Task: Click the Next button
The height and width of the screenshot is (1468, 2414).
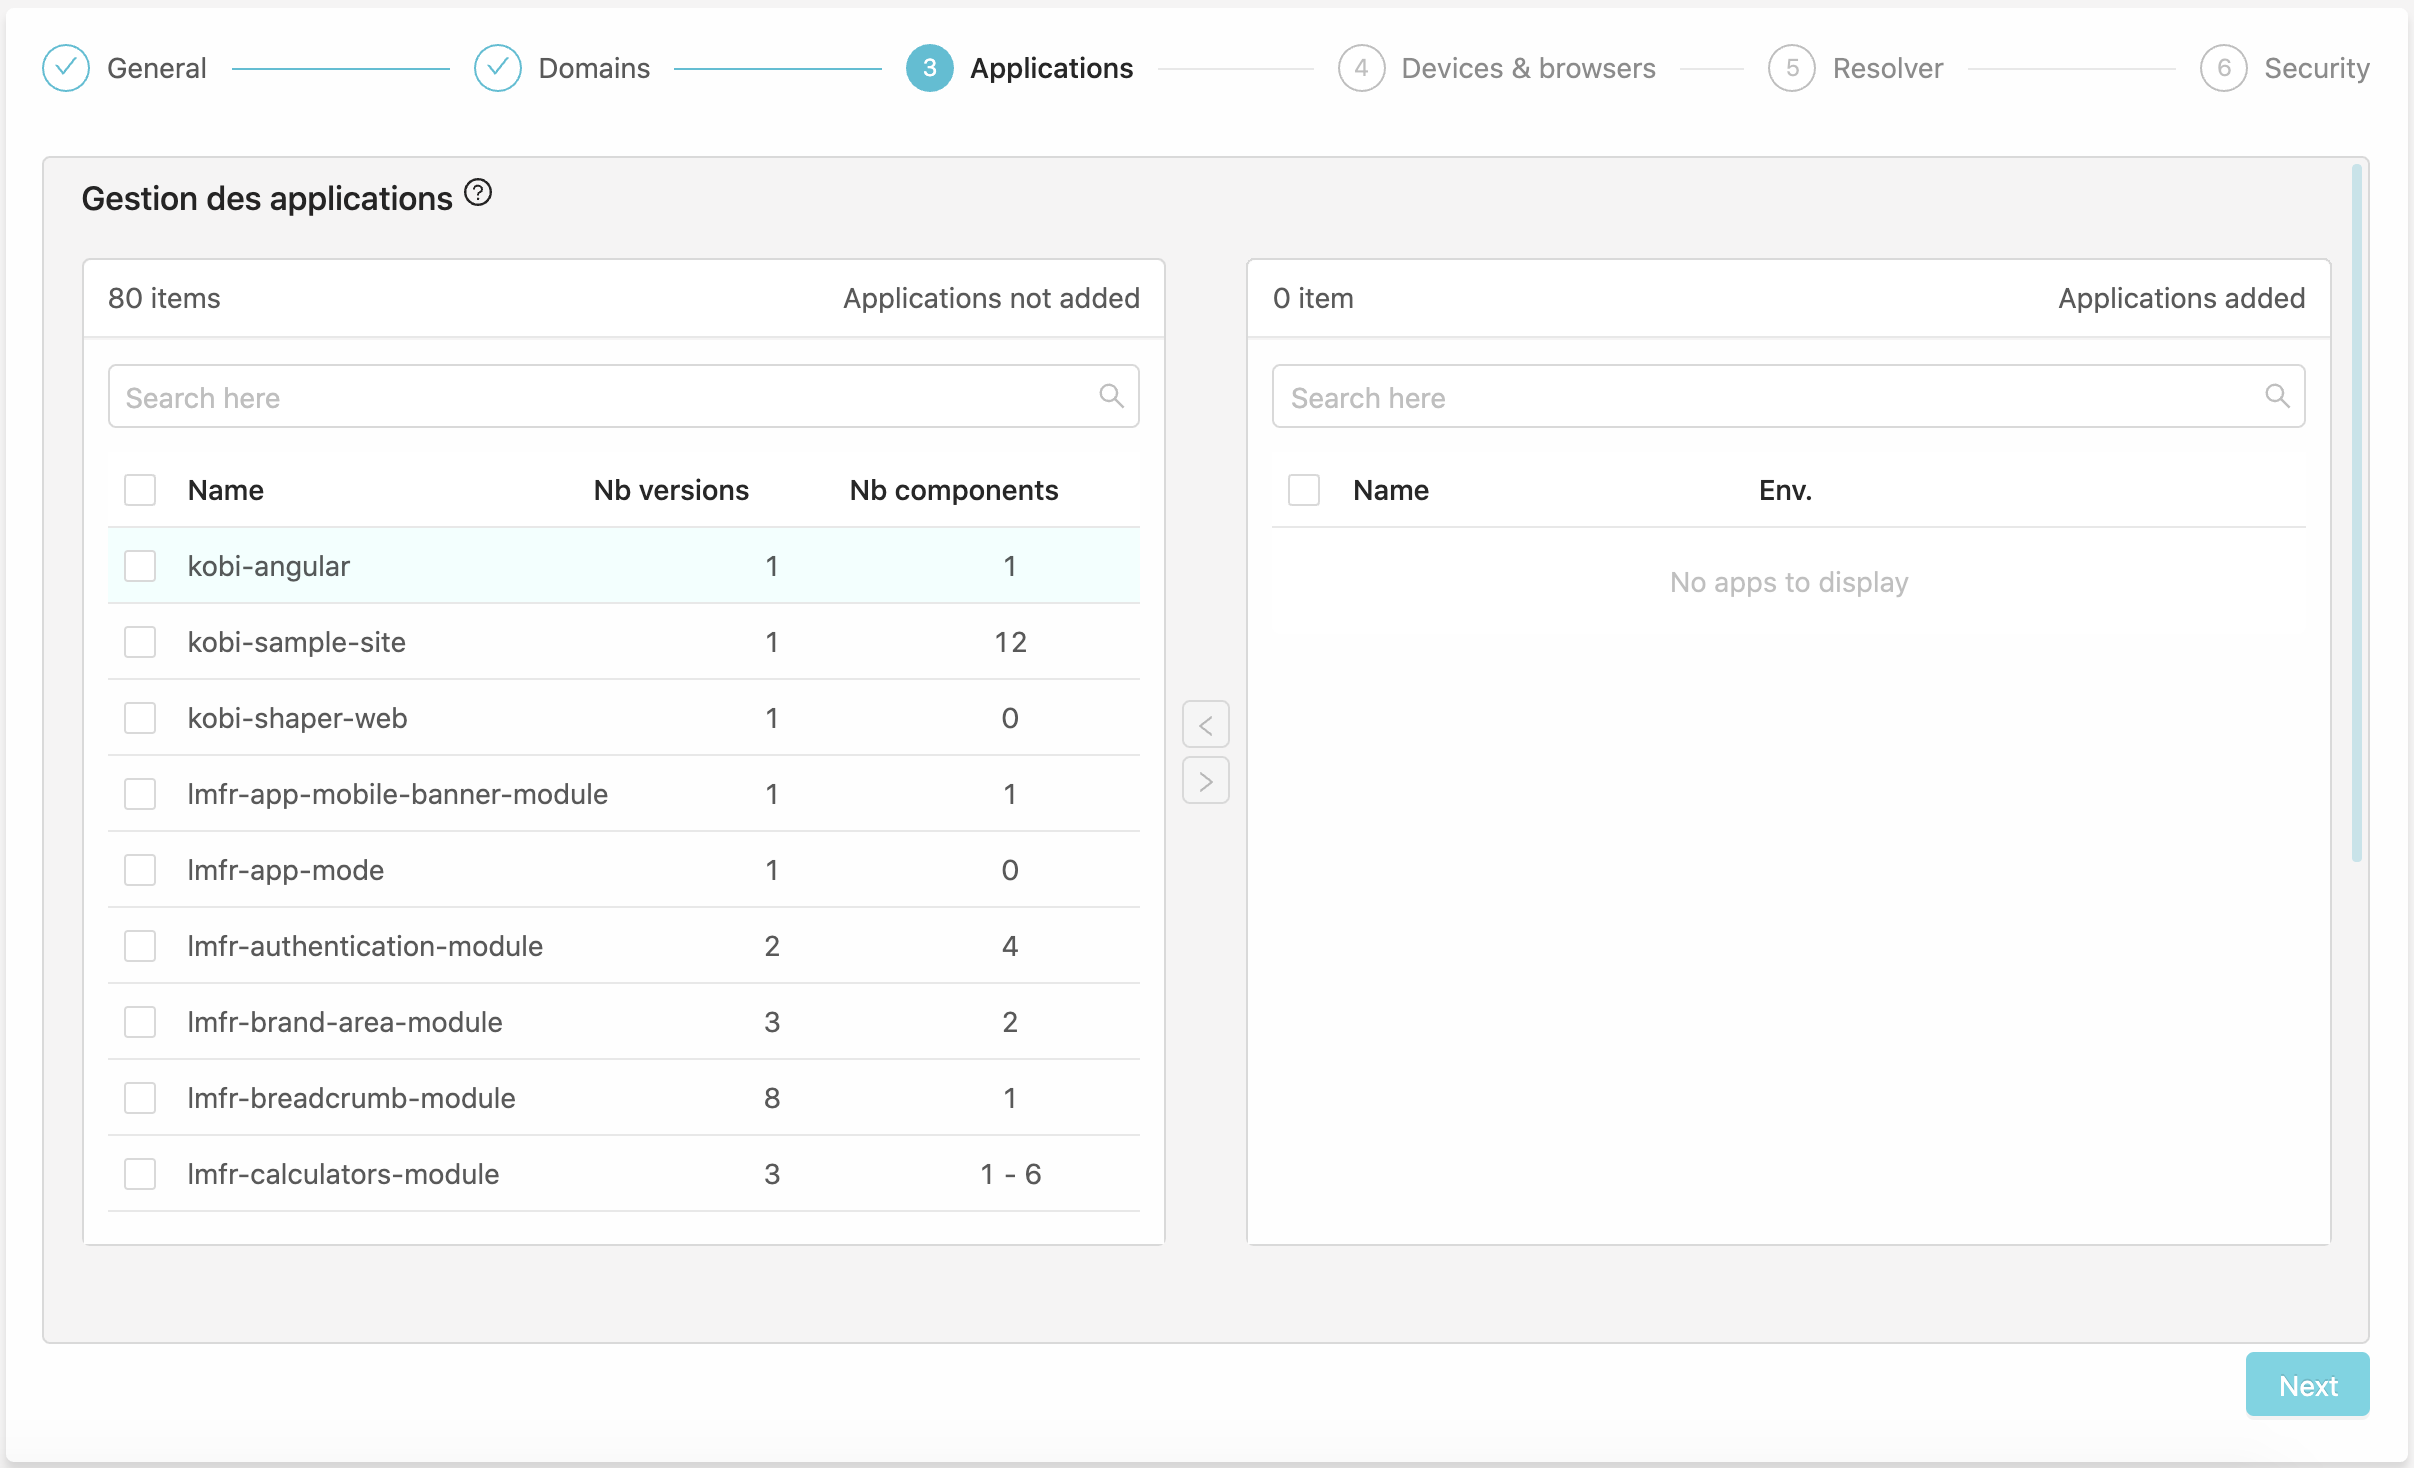Action: pos(2307,1385)
